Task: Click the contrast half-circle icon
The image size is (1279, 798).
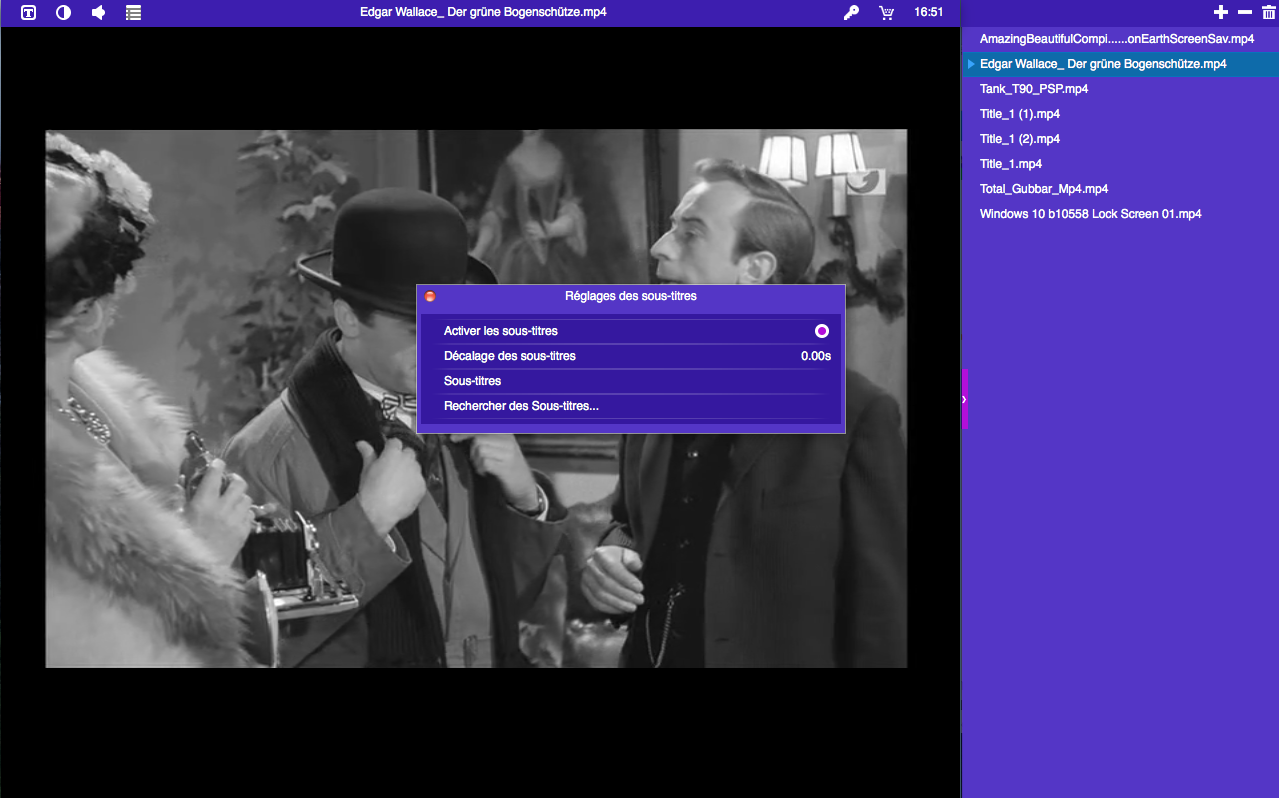Action: [63, 13]
